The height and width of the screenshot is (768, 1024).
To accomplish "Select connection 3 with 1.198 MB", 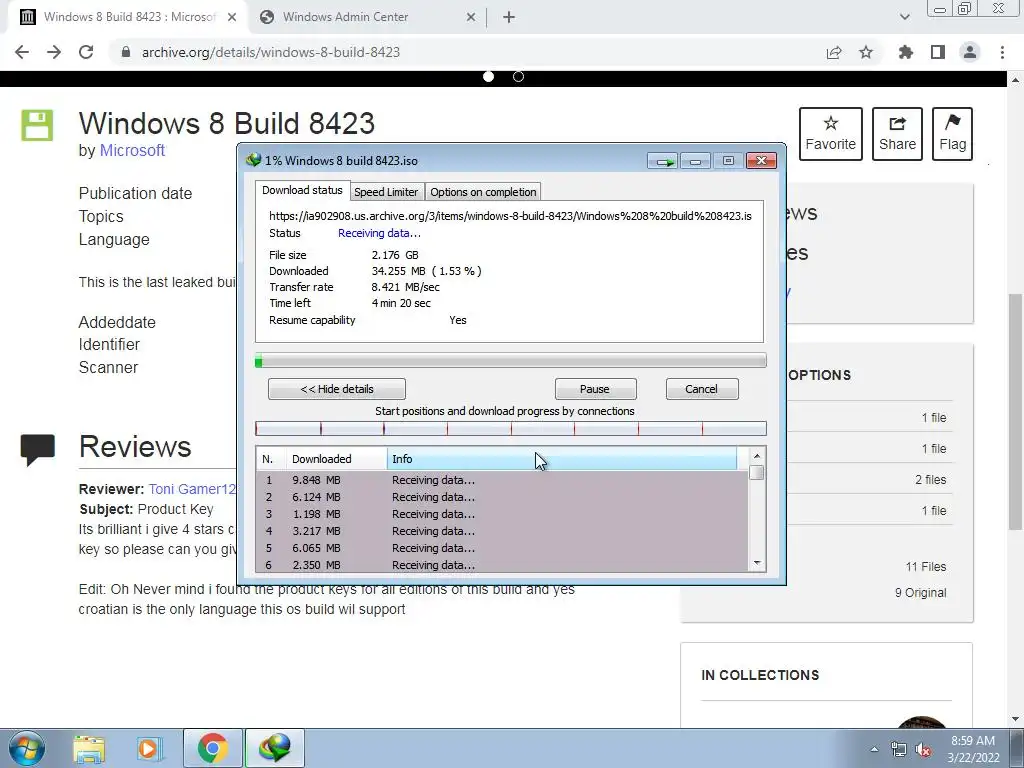I will [x=502, y=514].
